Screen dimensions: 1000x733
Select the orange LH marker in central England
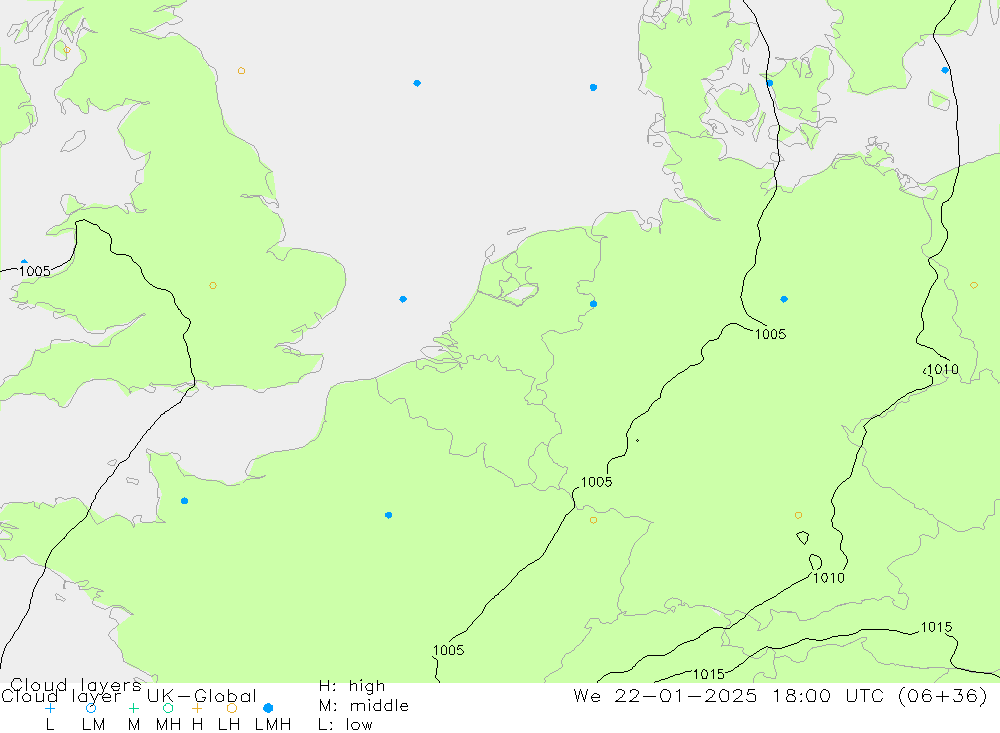(x=213, y=286)
